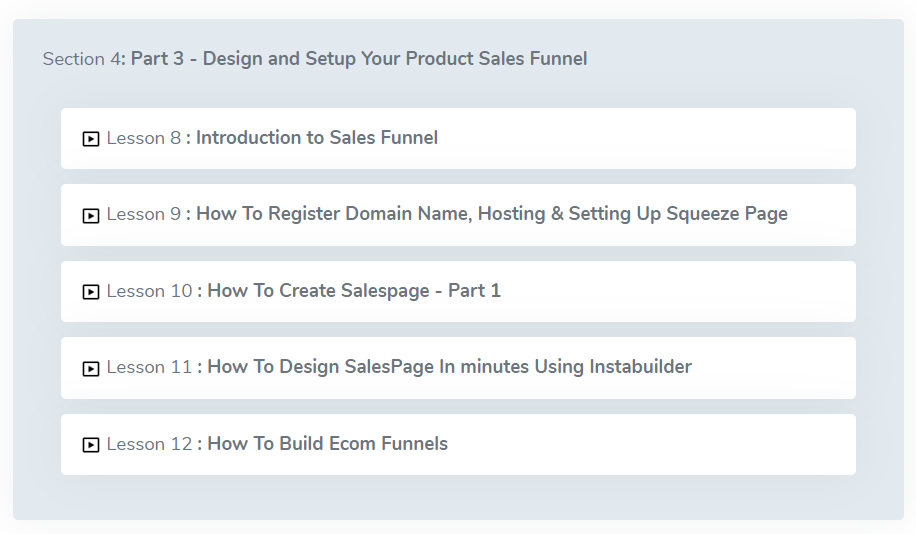Click 'Squeeze Page' text in Lesson 9 row

[727, 214]
